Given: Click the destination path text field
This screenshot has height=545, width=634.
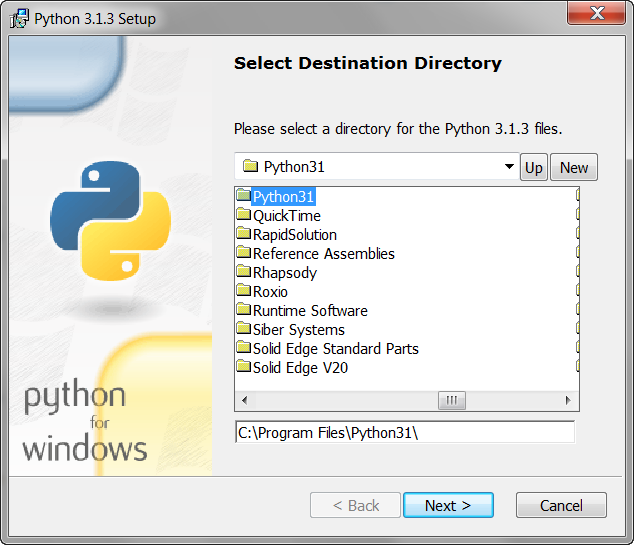Looking at the screenshot, I should pos(405,433).
